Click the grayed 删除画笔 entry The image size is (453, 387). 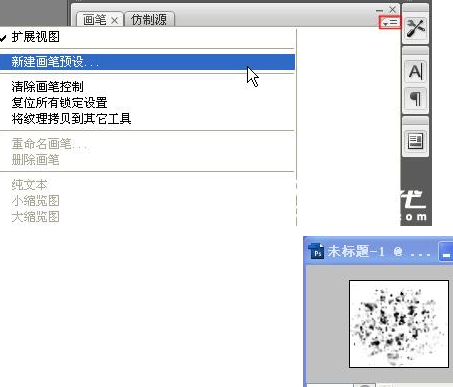147,160
